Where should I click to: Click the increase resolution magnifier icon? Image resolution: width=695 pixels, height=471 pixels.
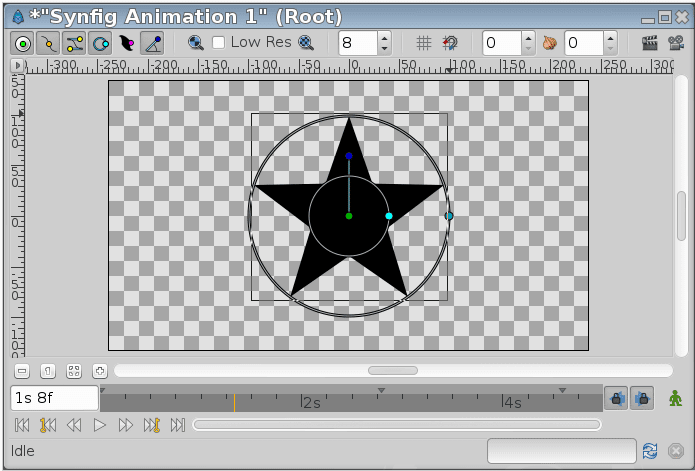[306, 43]
